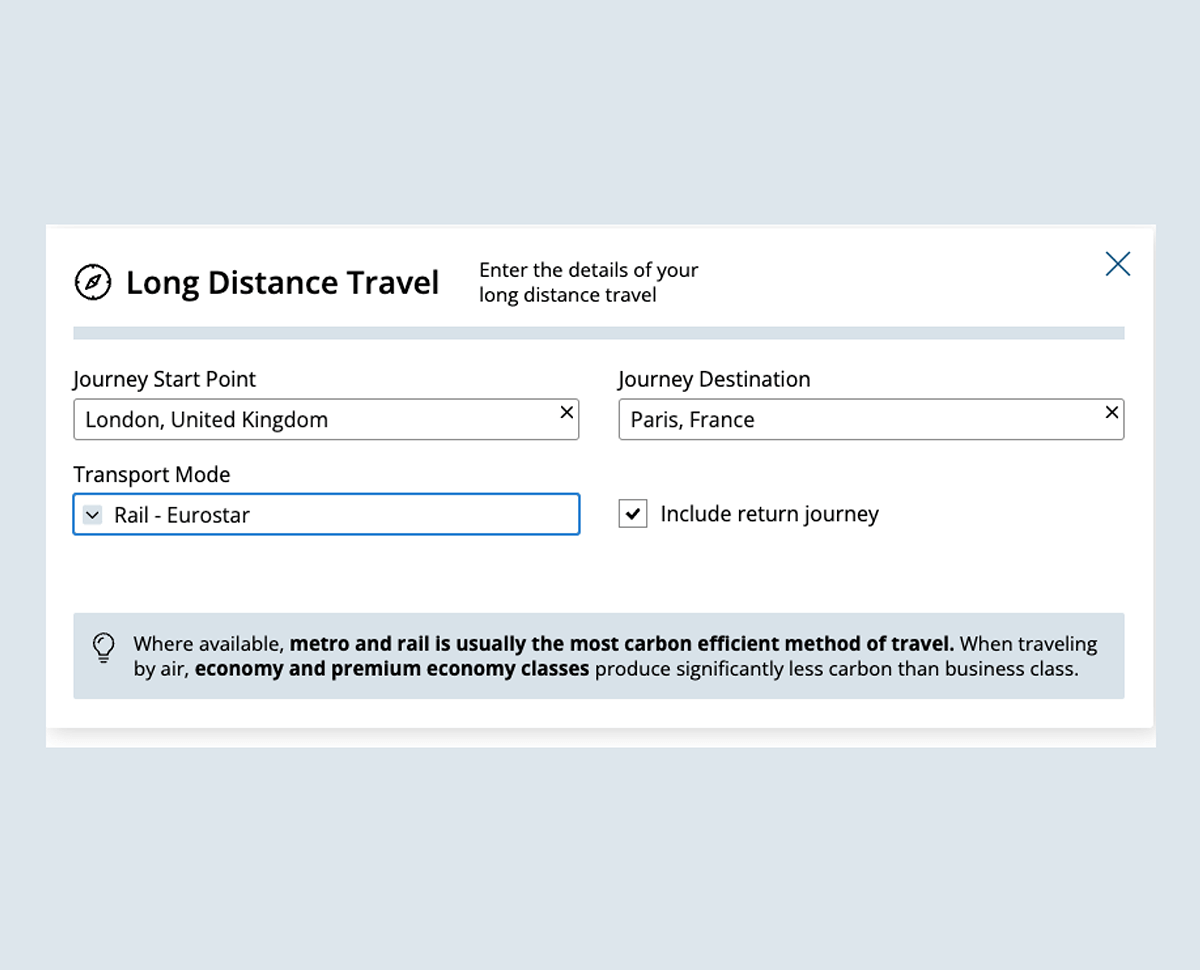Click the progress bar under the header
This screenshot has width=1200, height=970.
click(x=598, y=333)
